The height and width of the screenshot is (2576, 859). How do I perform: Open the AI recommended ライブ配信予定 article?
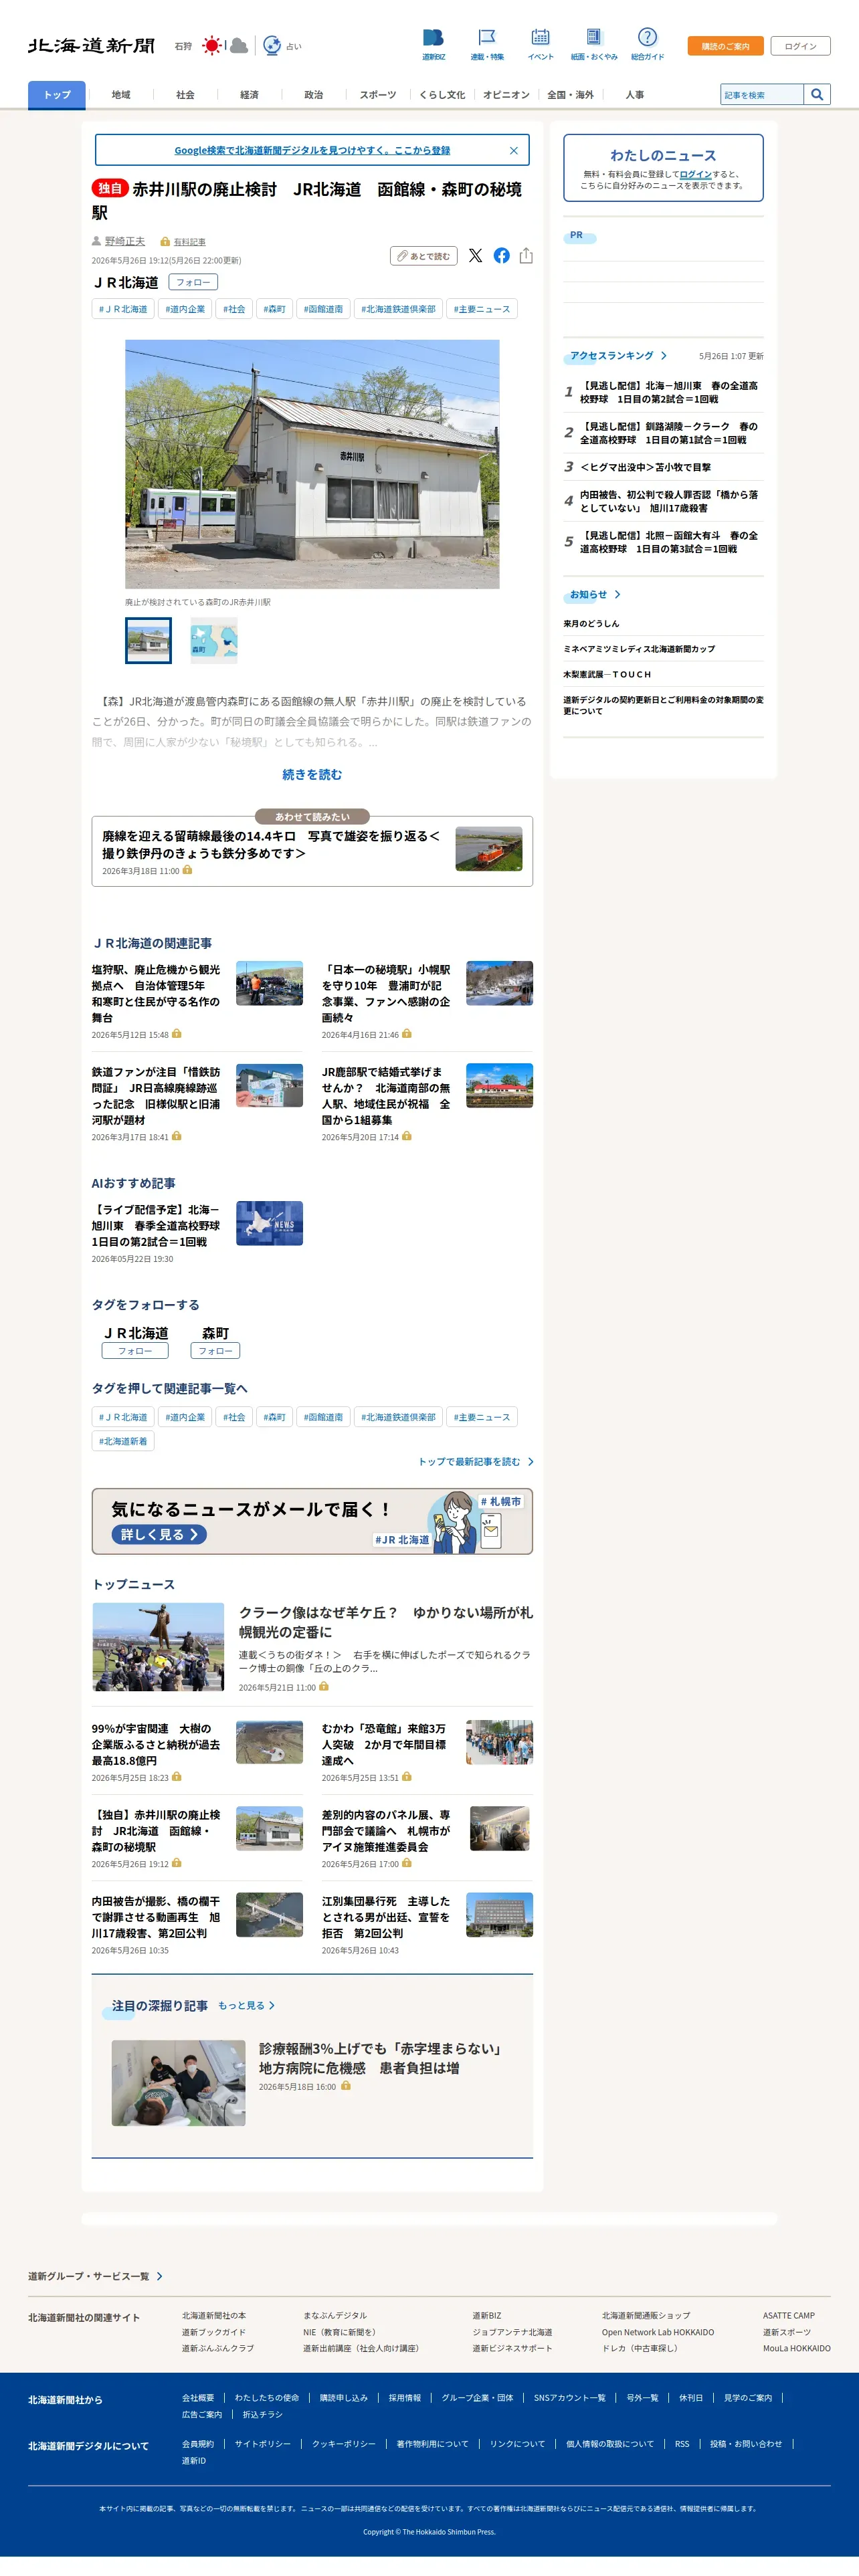156,1226
